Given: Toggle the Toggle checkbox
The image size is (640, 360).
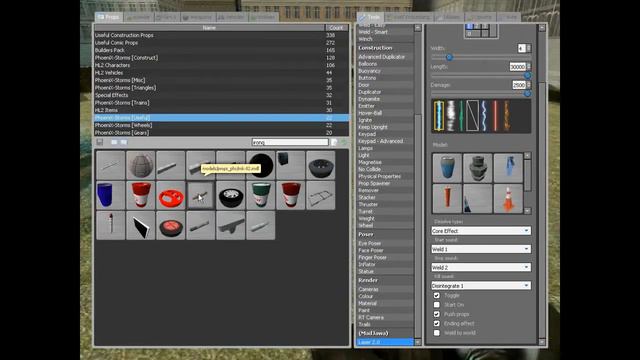Looking at the screenshot, I should [x=437, y=295].
